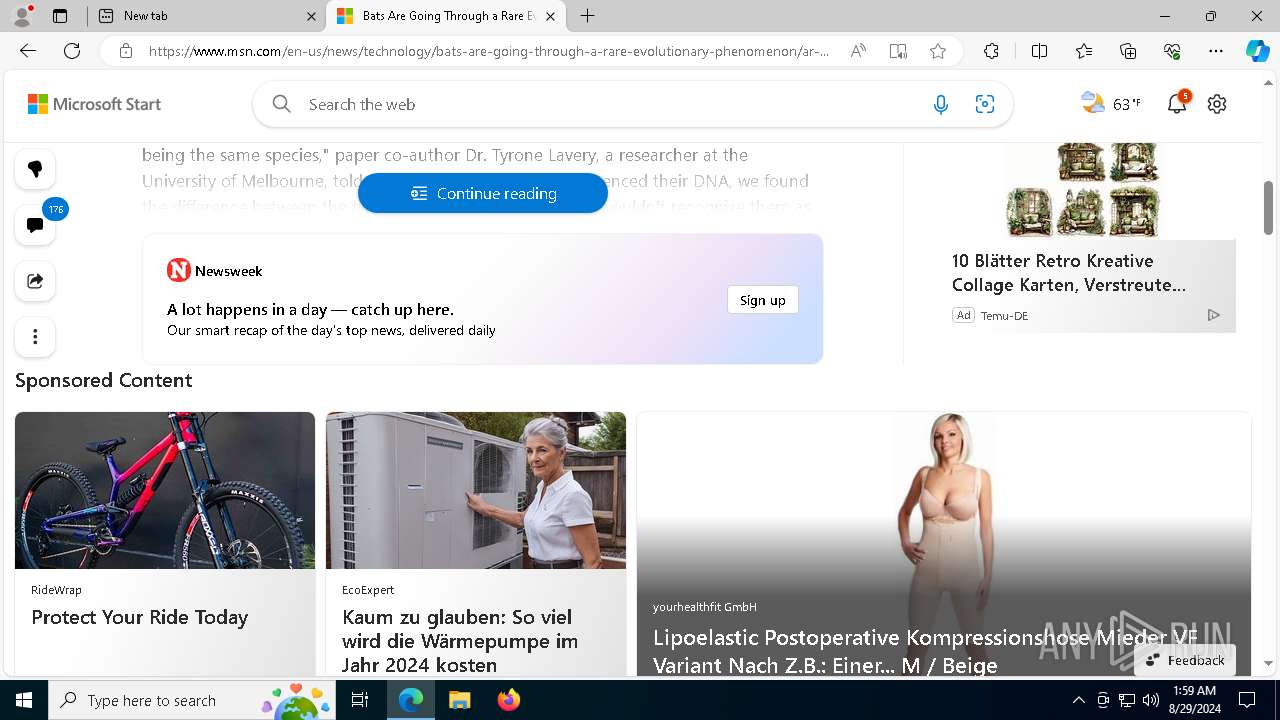Click the search magnifier icon
Screen dimensions: 1280x720
click(x=282, y=104)
